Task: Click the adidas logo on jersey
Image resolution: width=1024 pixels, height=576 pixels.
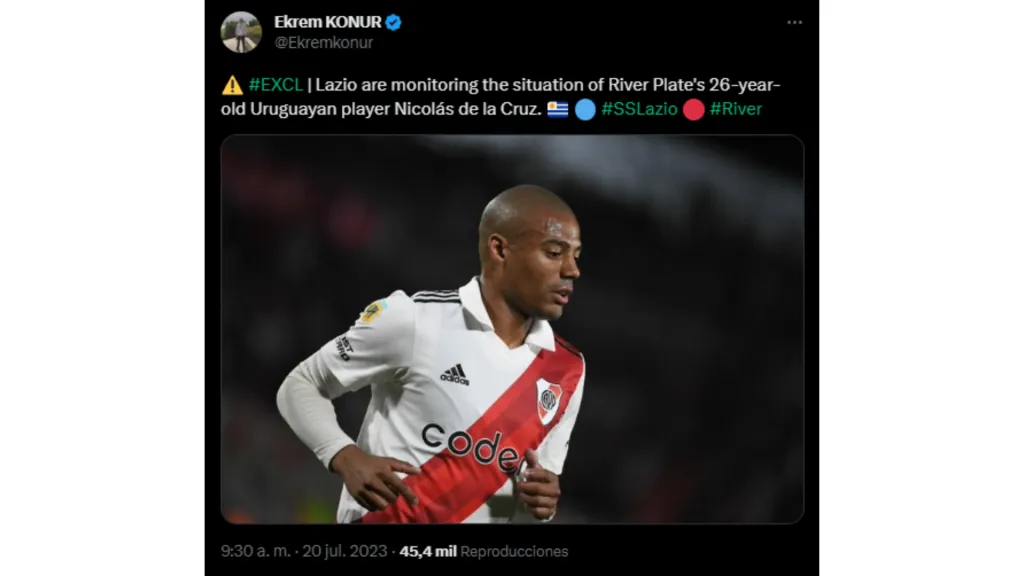Action: click(455, 374)
